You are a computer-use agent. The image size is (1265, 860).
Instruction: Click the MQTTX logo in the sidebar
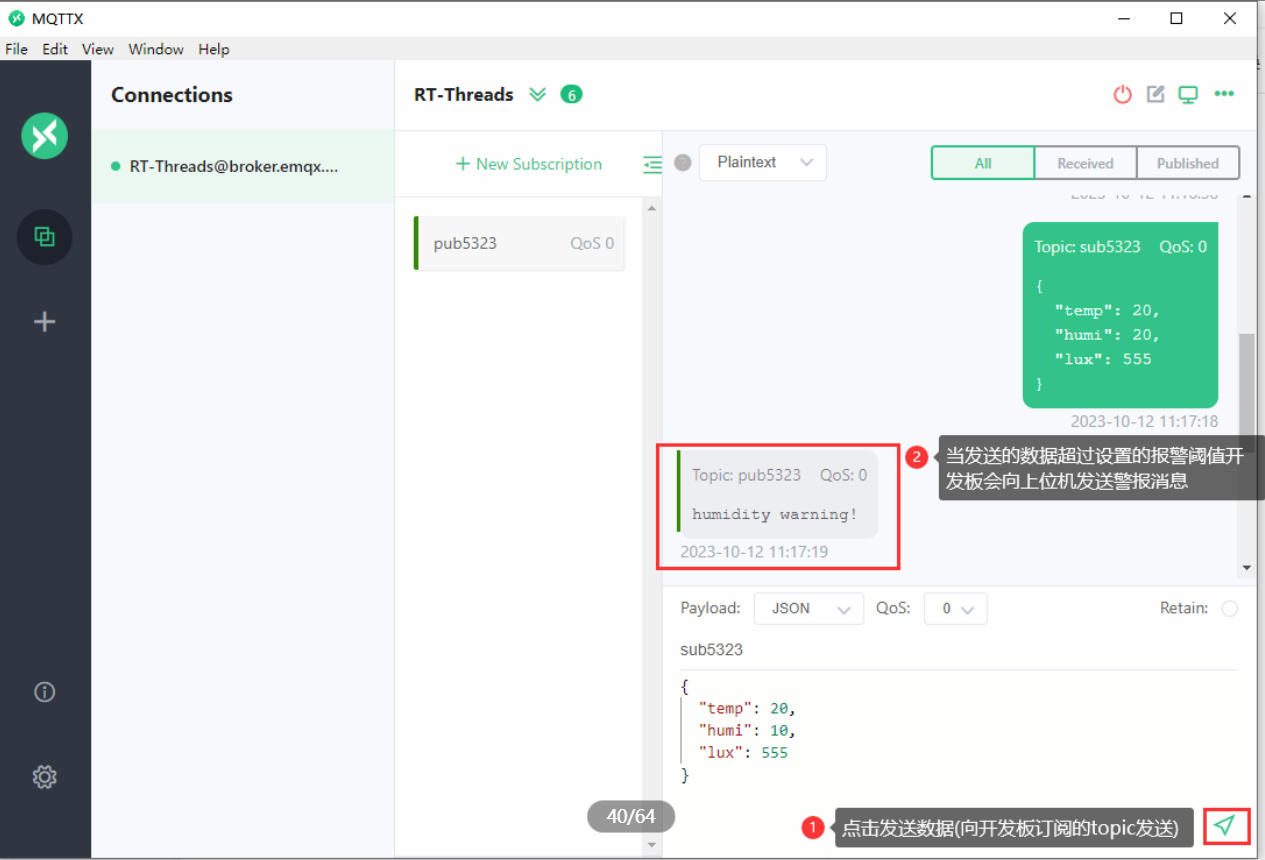44,136
